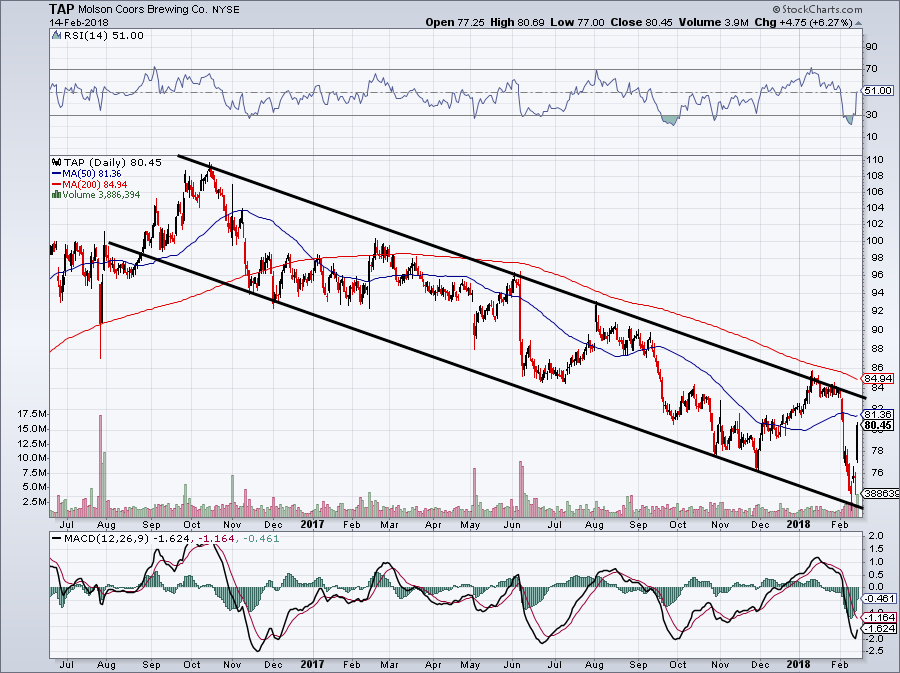Click the Close 80.45 header value
The image size is (900, 673).
coord(641,22)
